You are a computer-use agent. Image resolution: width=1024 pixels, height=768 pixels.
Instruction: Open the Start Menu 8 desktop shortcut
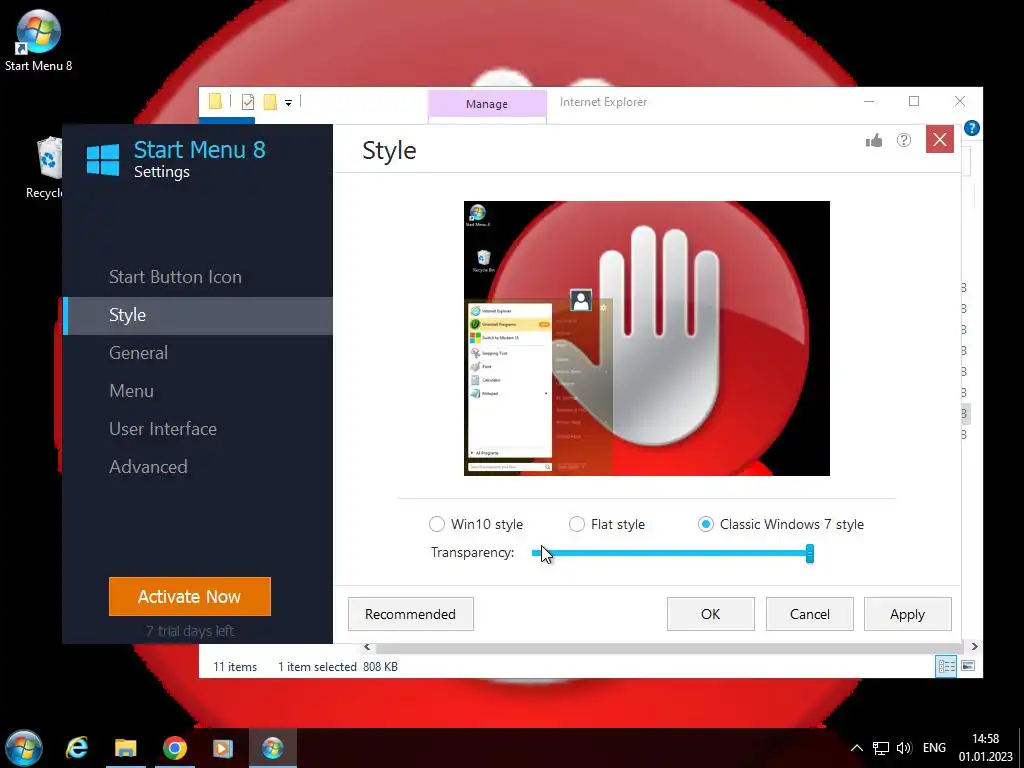tap(38, 39)
